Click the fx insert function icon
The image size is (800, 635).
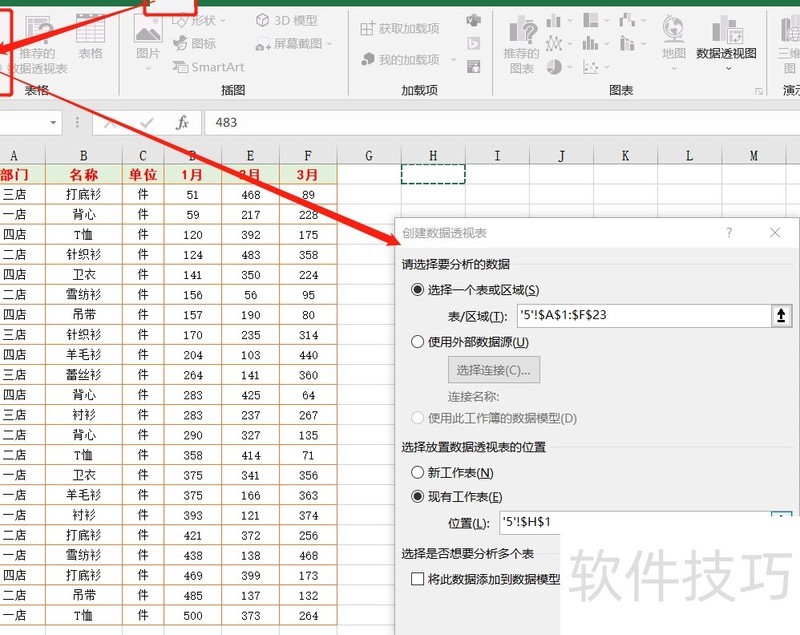[x=182, y=122]
